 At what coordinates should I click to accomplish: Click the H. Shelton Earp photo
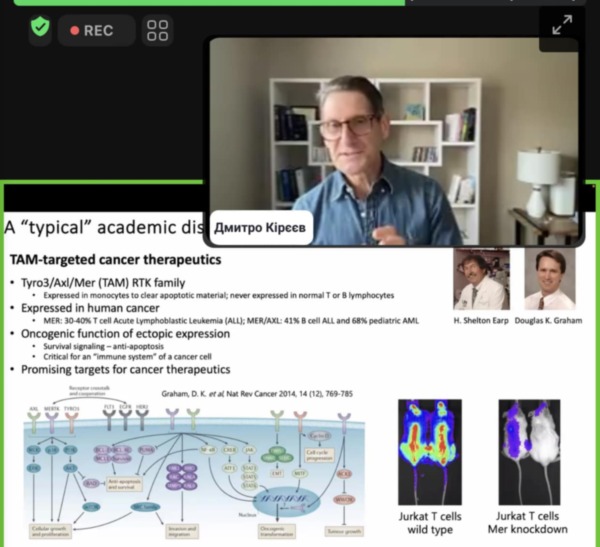click(x=482, y=280)
